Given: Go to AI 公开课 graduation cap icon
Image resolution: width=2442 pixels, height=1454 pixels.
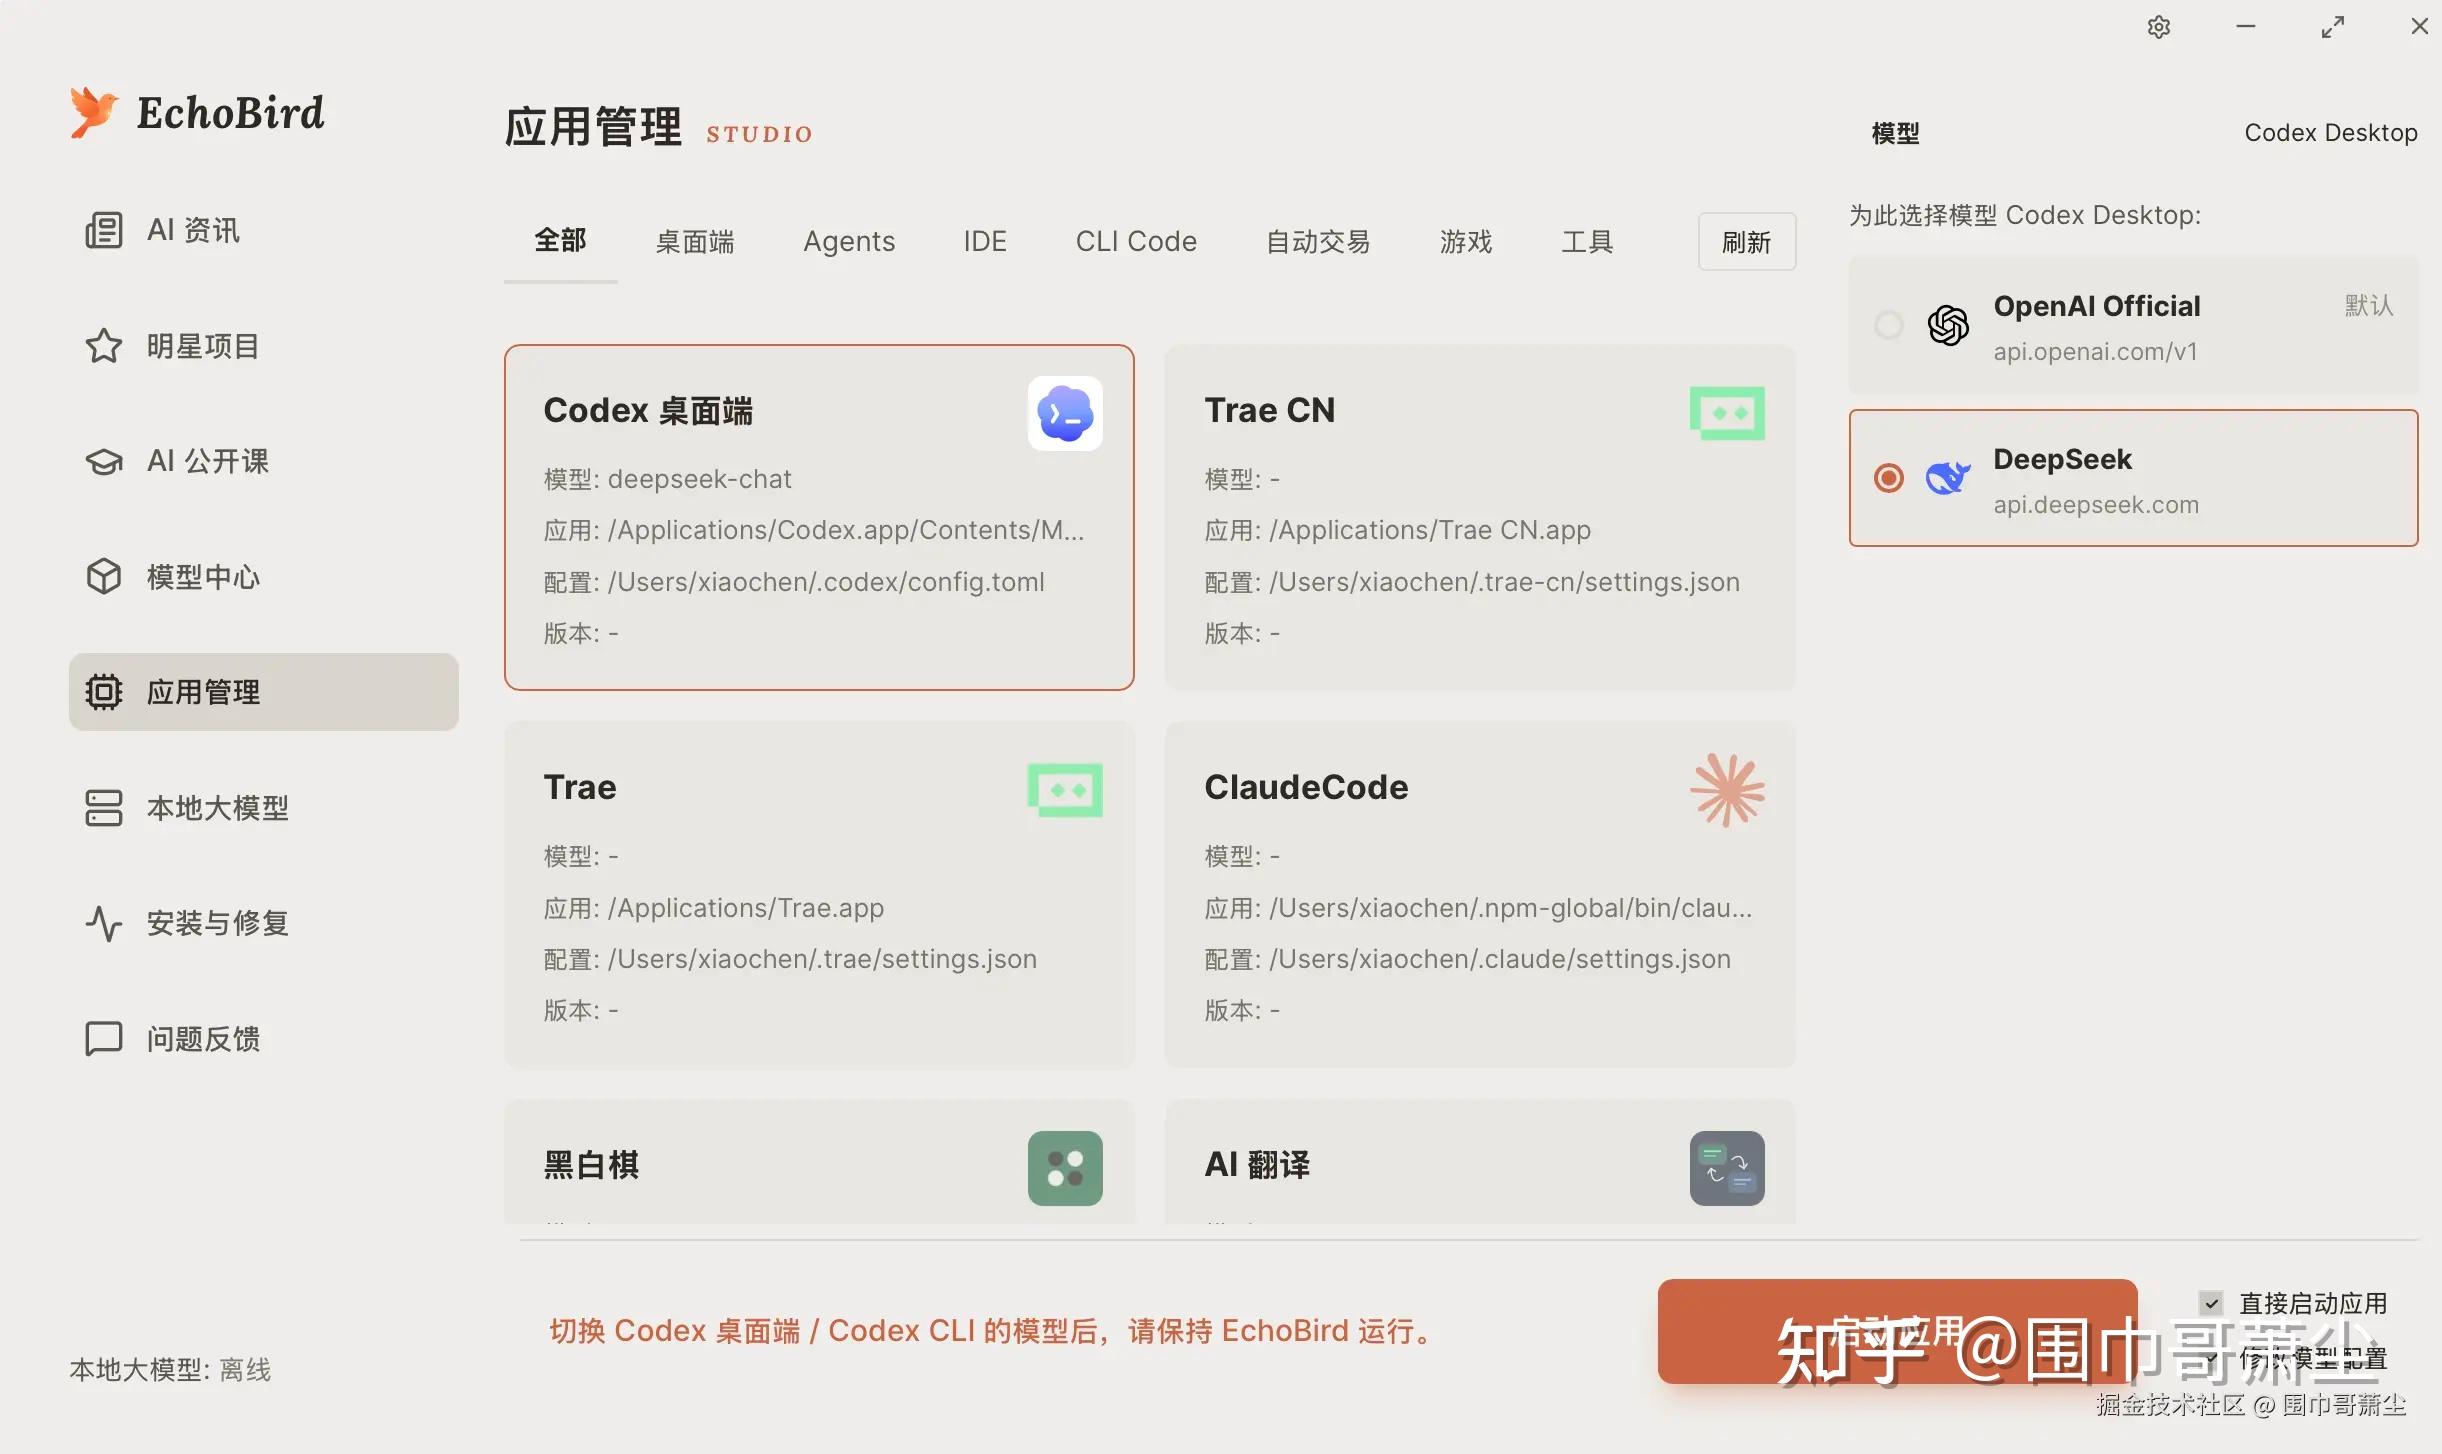Looking at the screenshot, I should 103,461.
